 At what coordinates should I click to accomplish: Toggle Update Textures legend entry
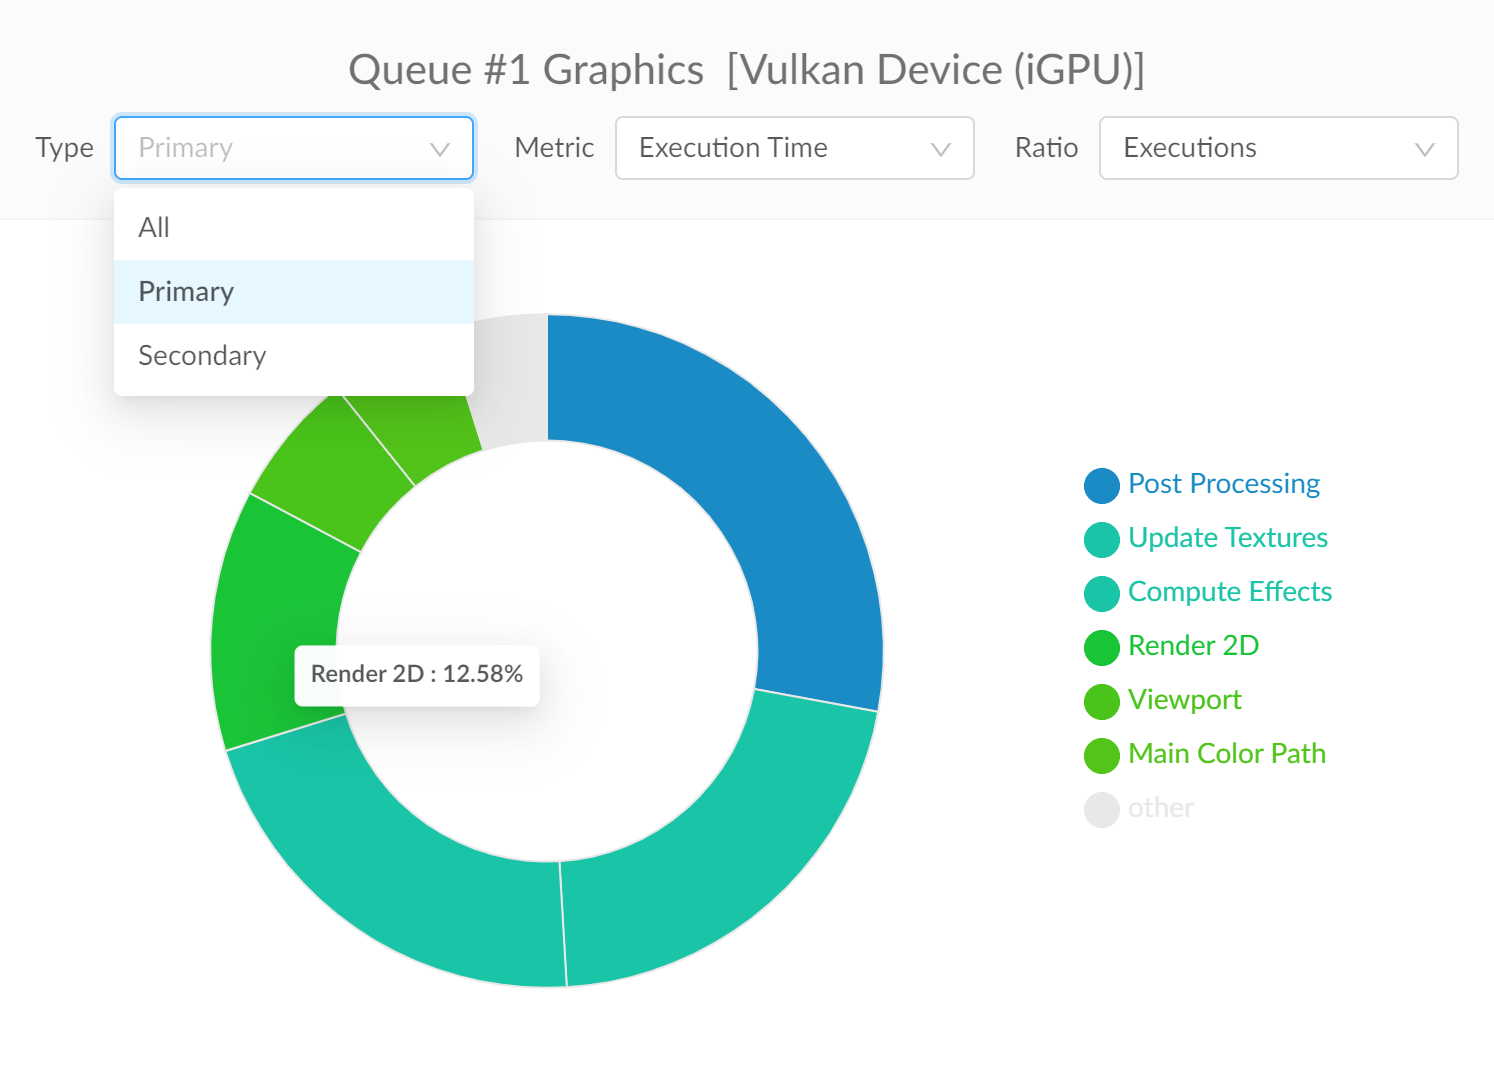coord(1206,538)
